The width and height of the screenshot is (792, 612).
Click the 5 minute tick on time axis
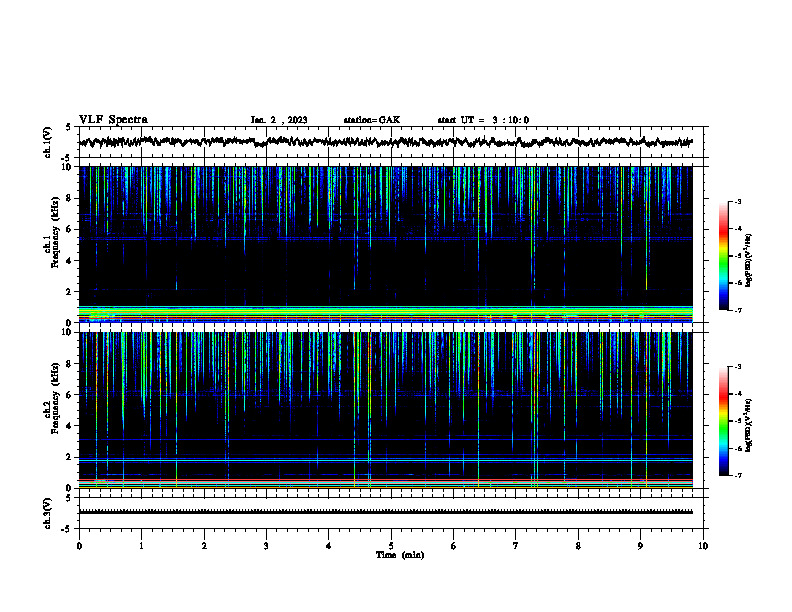pyautogui.click(x=391, y=546)
